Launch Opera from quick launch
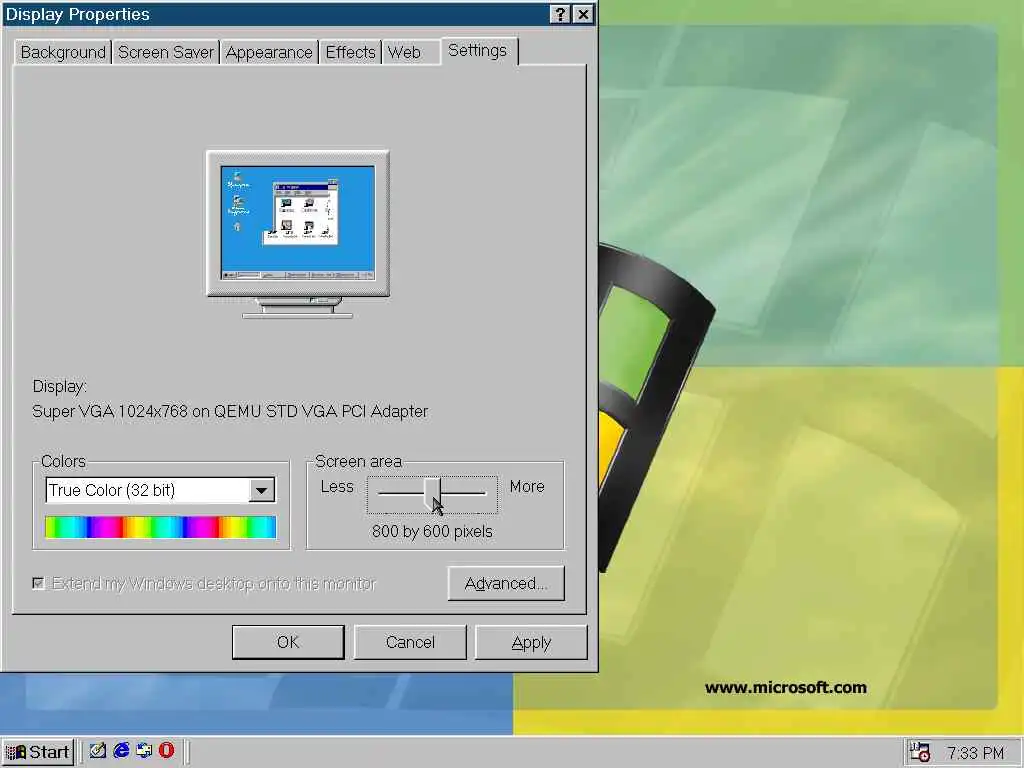The width and height of the screenshot is (1024, 768). point(167,751)
